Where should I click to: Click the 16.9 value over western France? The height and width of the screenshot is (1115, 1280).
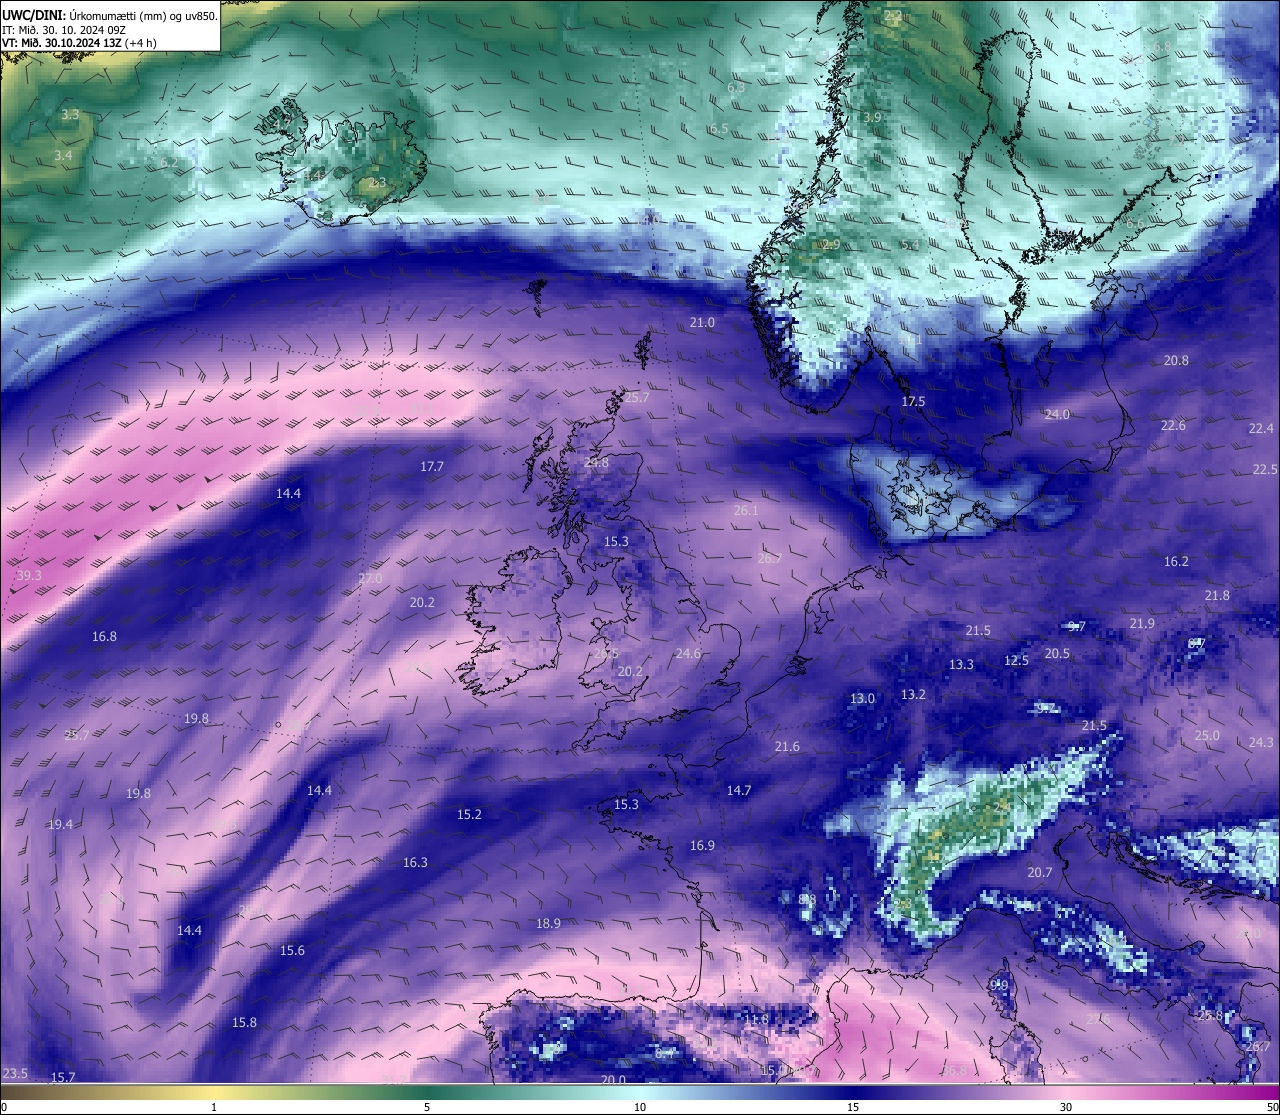[702, 845]
